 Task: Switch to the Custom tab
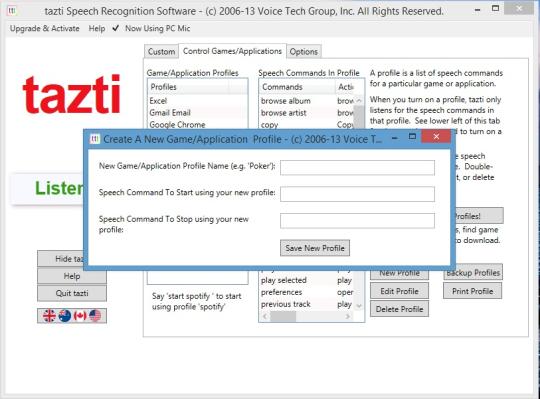tap(161, 52)
